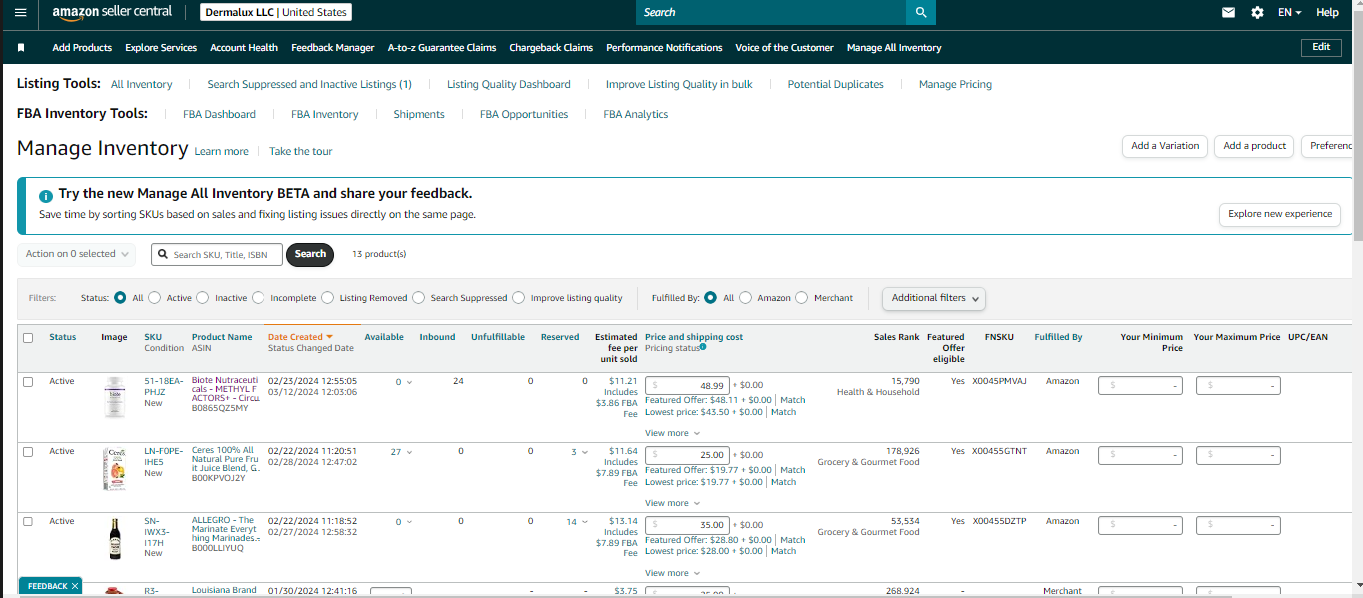Select the Inactive status filter
Viewport: 1363px width, 598px height.
click(x=203, y=298)
